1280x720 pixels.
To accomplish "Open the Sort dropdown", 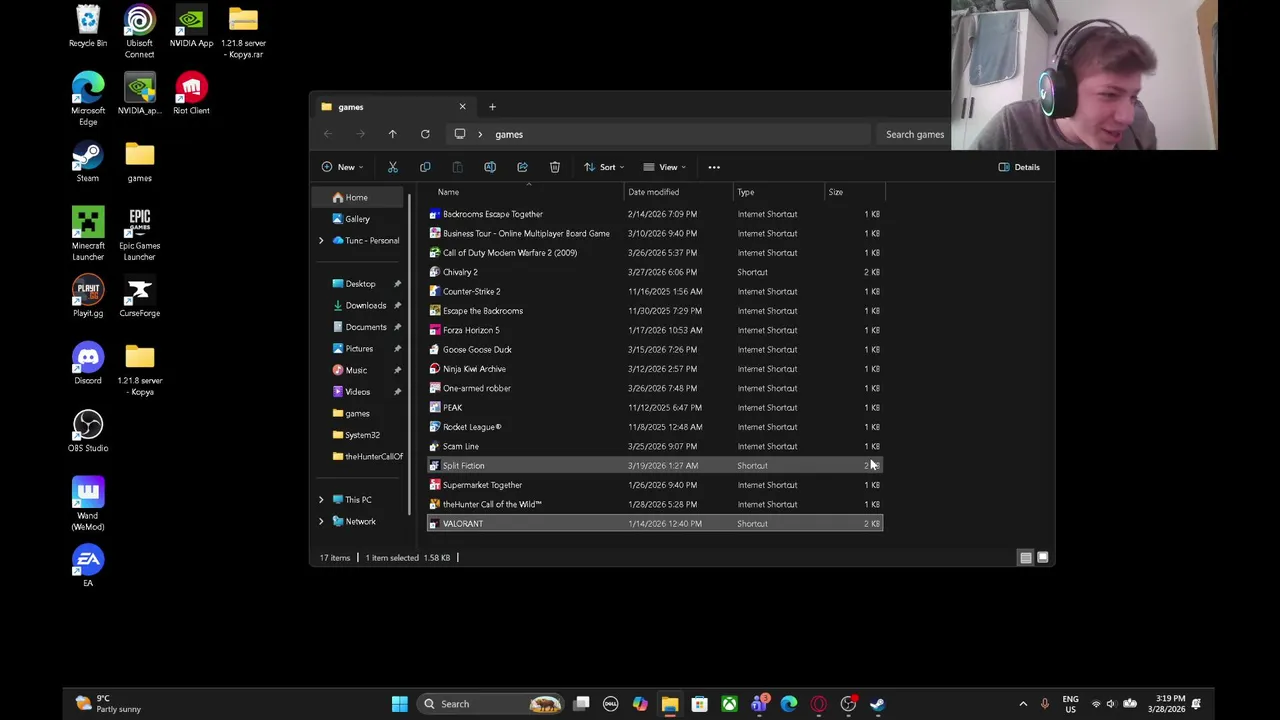I will tap(604, 167).
